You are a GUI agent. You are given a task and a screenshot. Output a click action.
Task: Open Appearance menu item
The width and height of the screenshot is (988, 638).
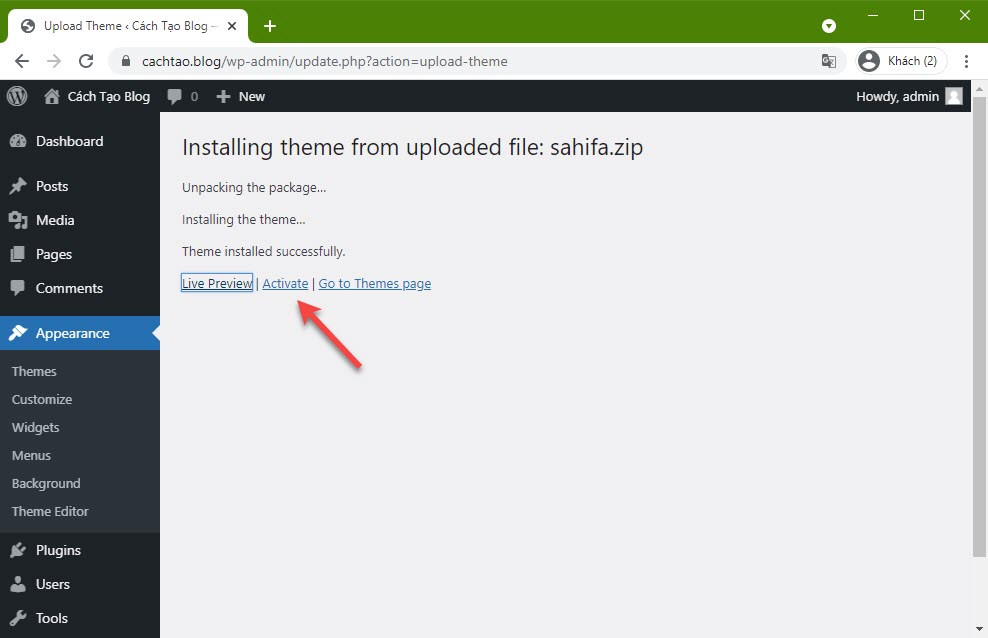80,333
